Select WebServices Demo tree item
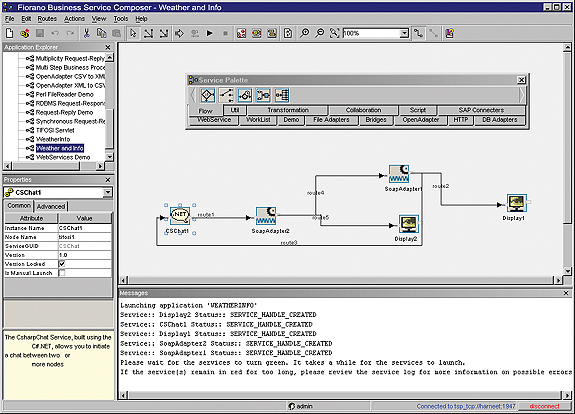Viewport: 575px width, 414px height. pos(63,157)
